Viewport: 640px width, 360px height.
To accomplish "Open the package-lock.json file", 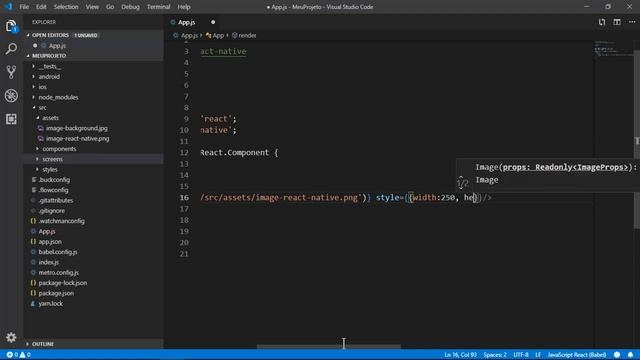I will 62,283.
